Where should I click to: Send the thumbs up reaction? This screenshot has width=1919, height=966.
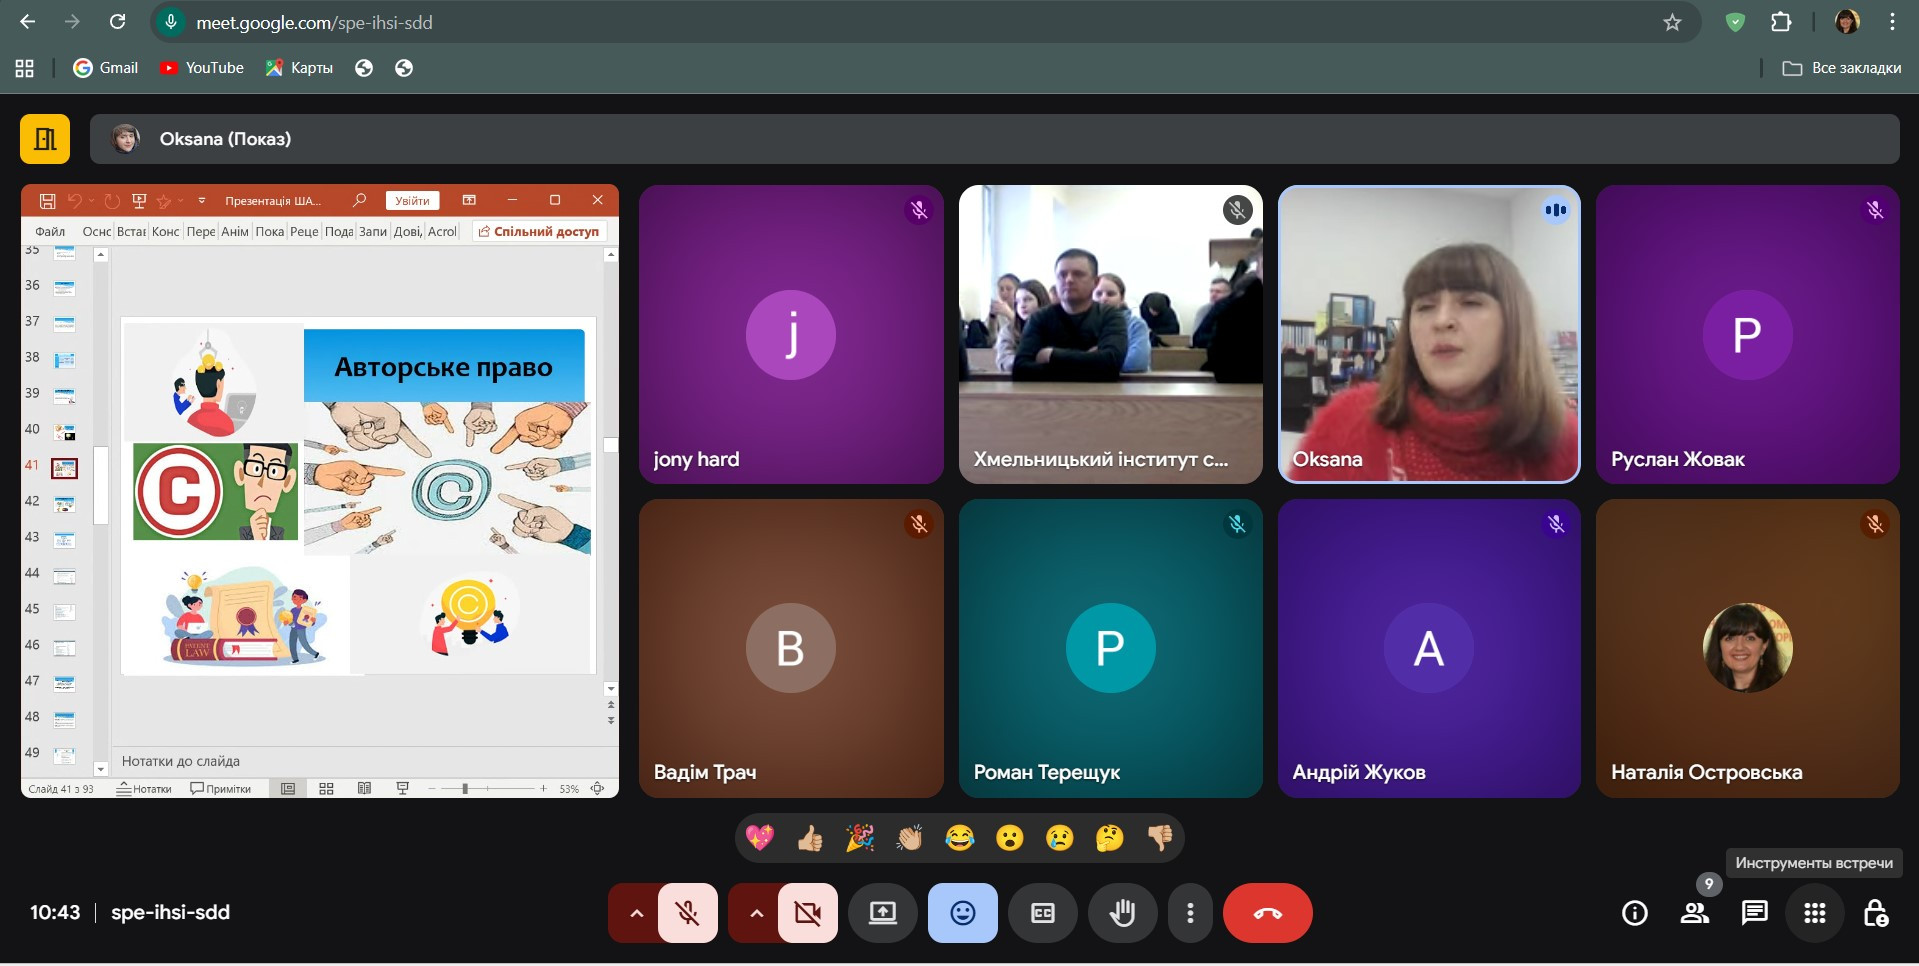tap(810, 838)
